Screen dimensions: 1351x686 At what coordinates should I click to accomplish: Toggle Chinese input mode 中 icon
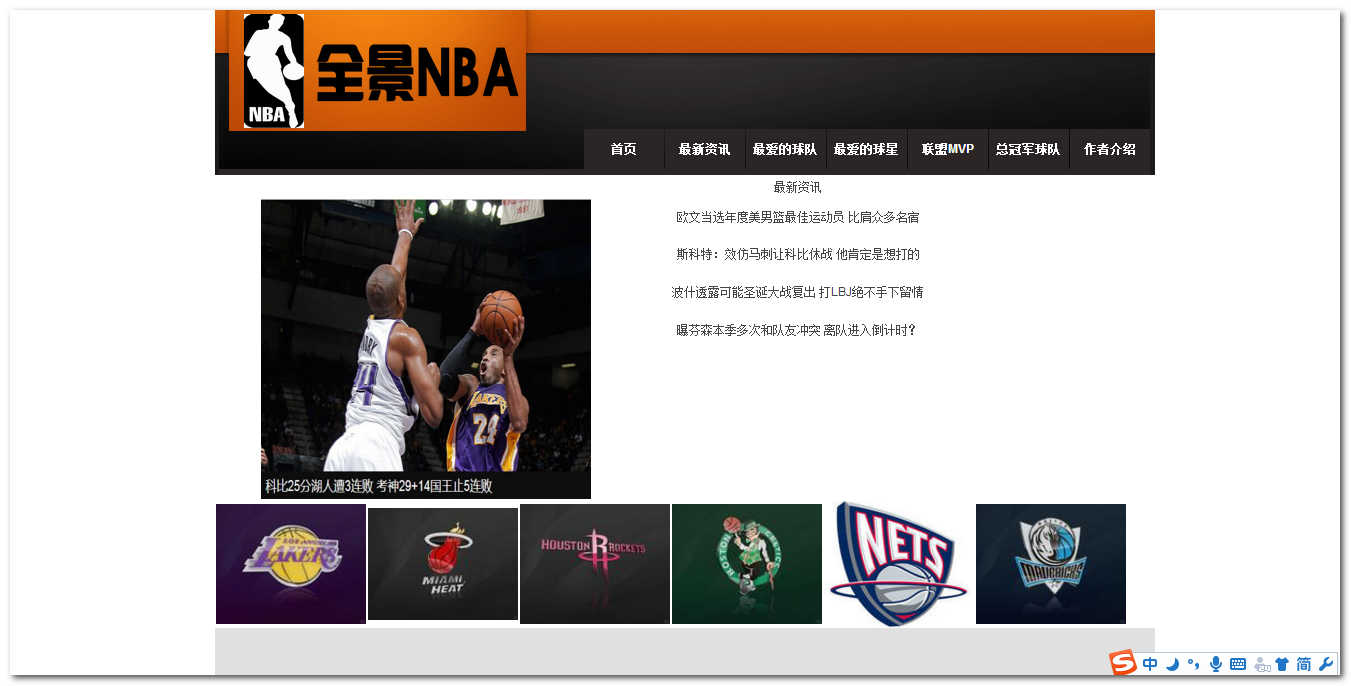pyautogui.click(x=1150, y=664)
